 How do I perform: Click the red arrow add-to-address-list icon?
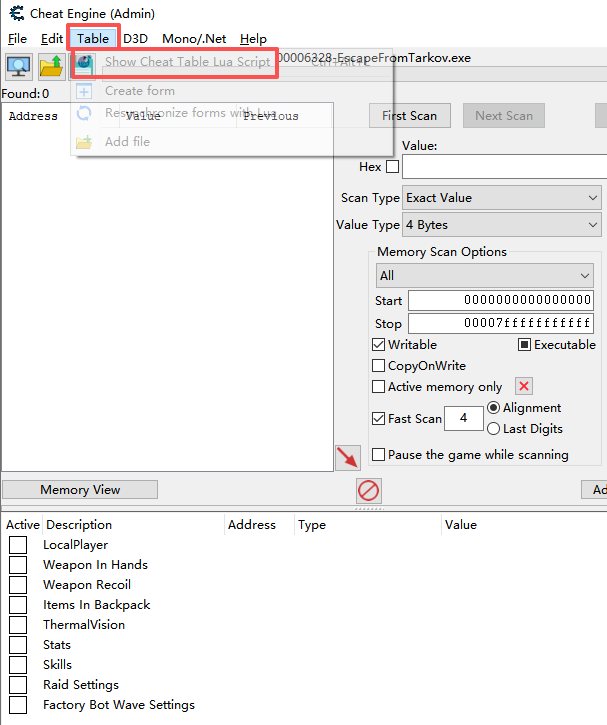(x=347, y=458)
